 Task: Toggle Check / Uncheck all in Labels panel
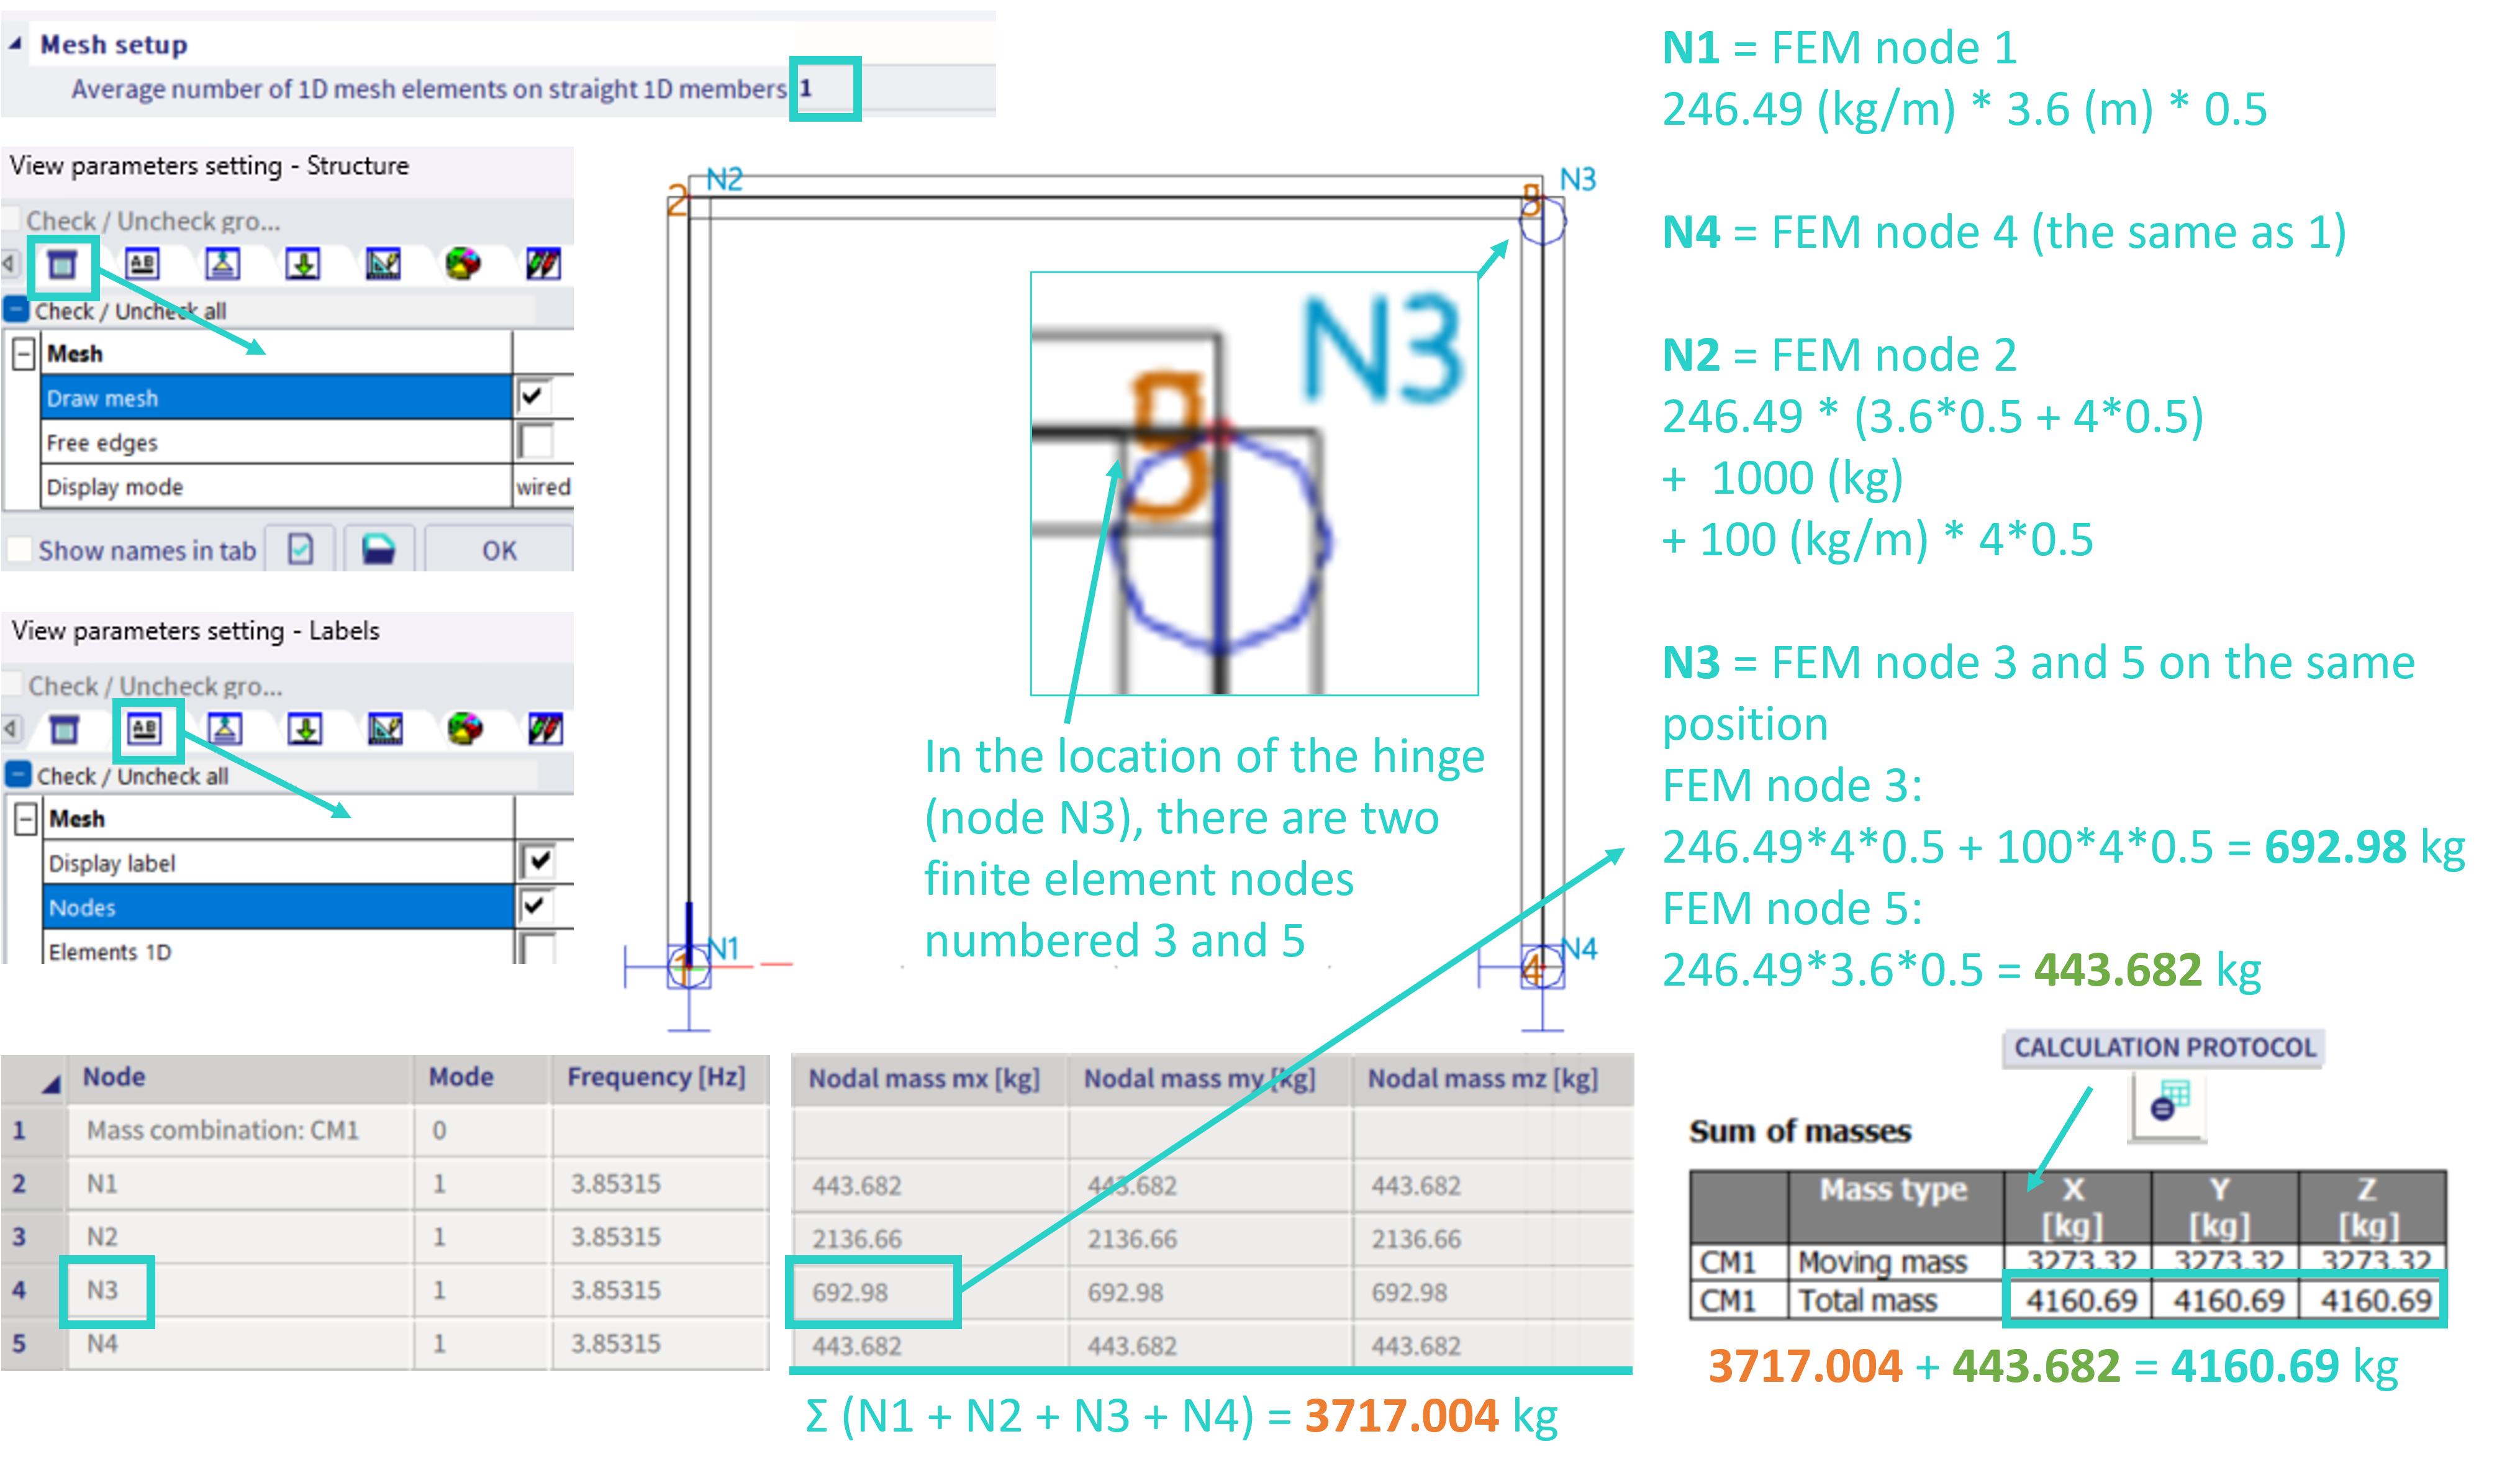(18, 774)
